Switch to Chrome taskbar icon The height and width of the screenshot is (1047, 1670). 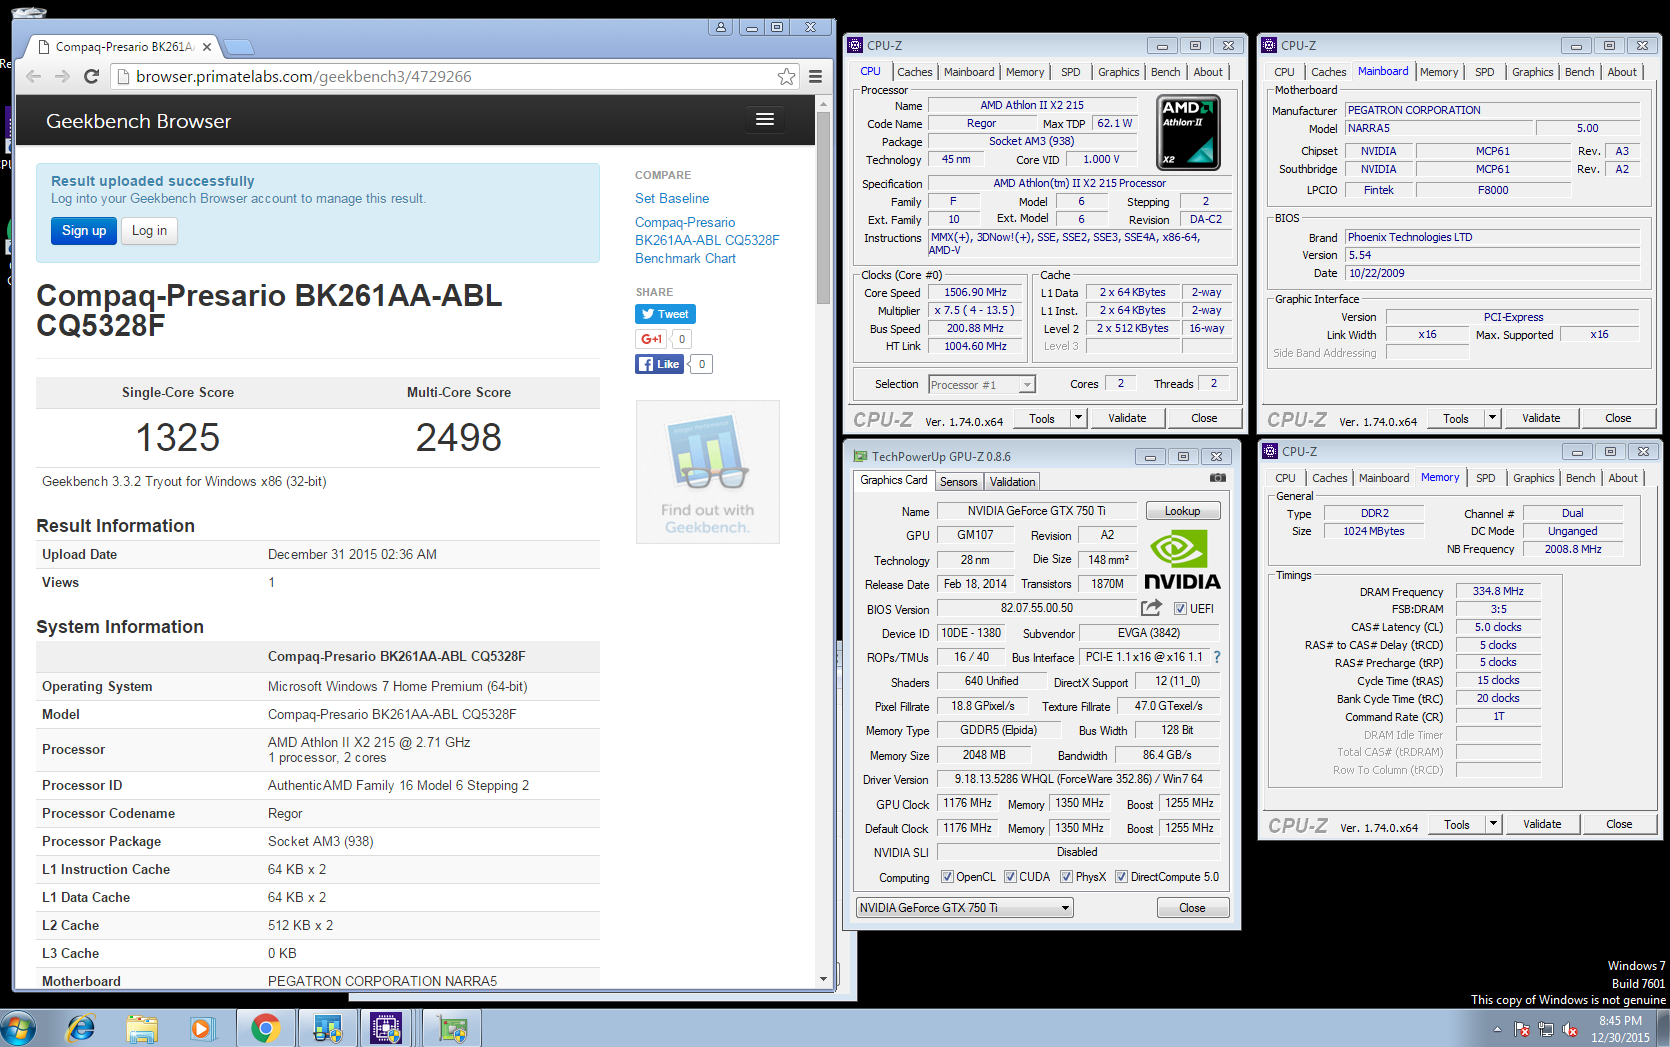(x=265, y=1028)
